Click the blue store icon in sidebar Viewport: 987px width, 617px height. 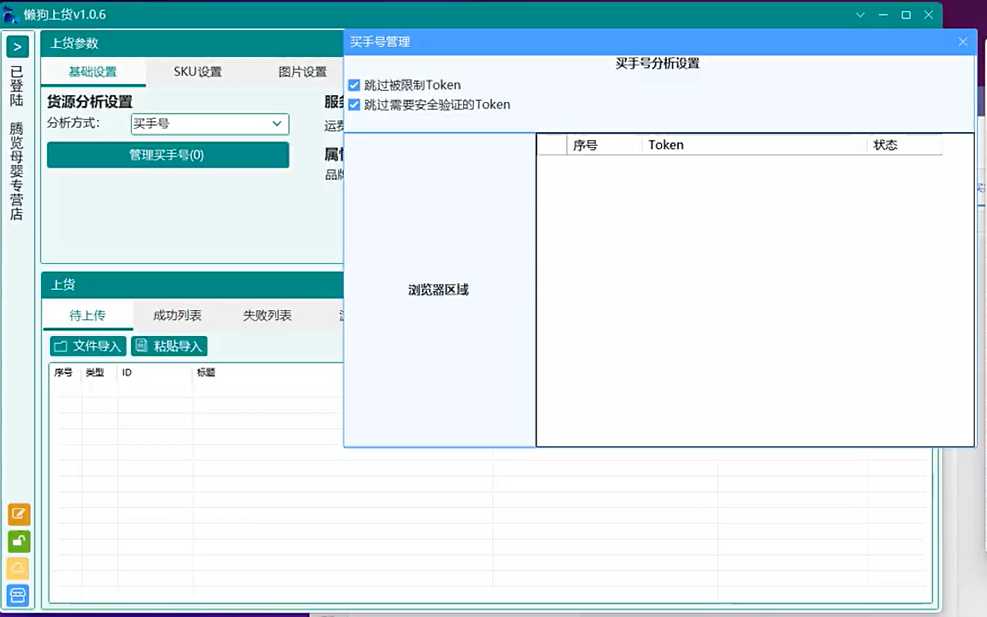click(x=18, y=595)
